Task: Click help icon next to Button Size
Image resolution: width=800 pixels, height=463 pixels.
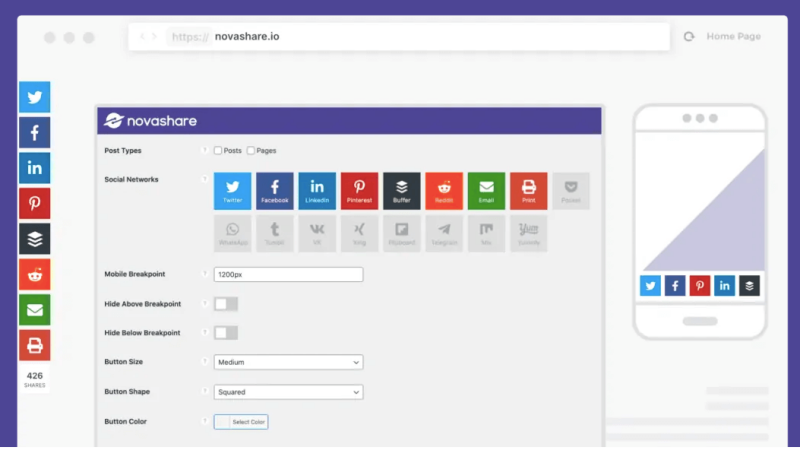Action: pyautogui.click(x=205, y=362)
